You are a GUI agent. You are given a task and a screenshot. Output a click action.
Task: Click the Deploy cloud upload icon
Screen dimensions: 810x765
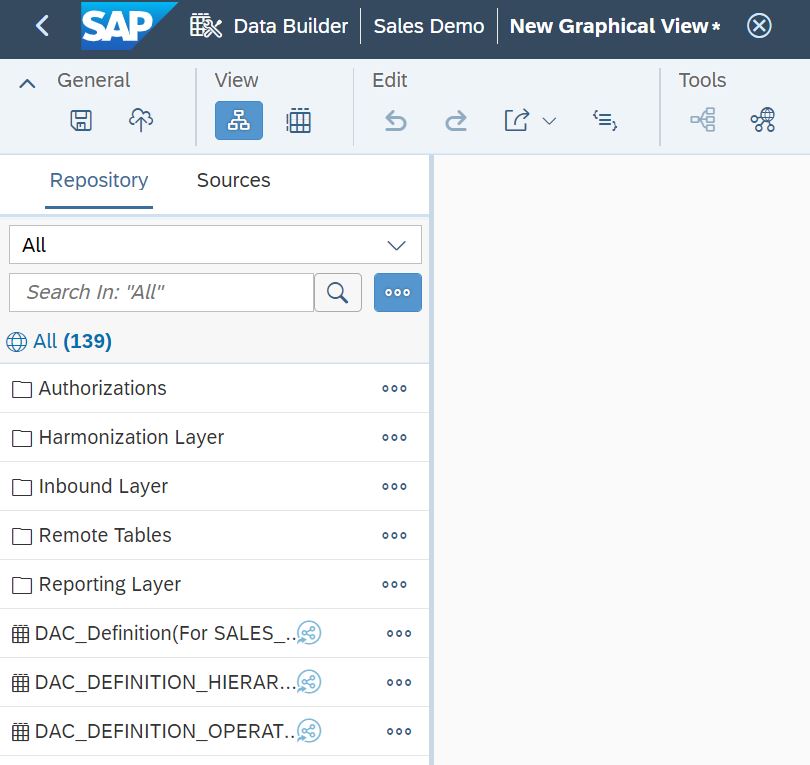coord(141,121)
